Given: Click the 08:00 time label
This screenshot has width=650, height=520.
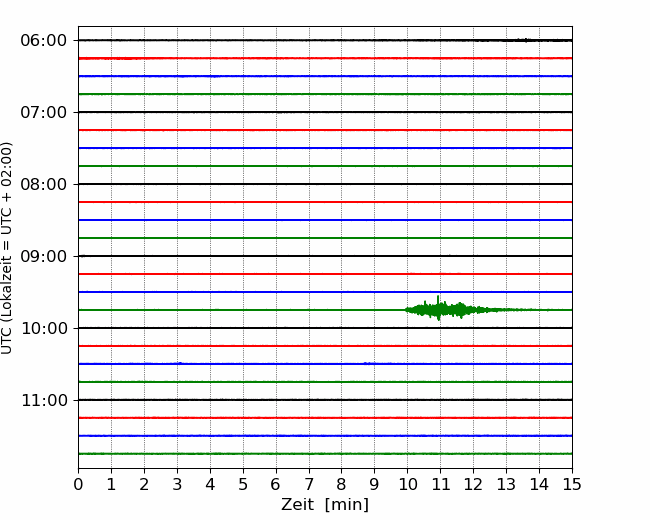Looking at the screenshot, I should click(44, 185).
